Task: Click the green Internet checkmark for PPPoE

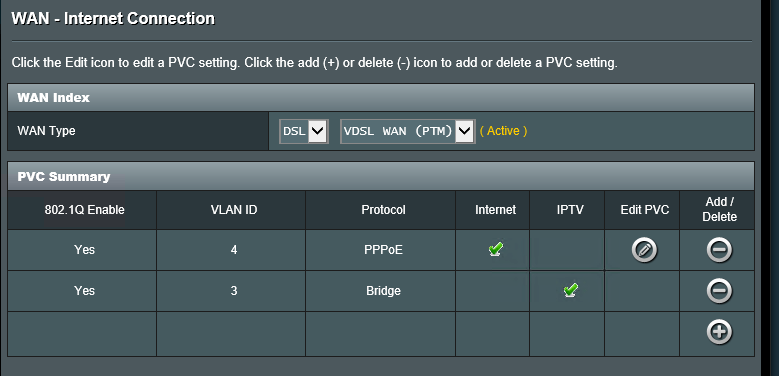Action: tap(495, 249)
